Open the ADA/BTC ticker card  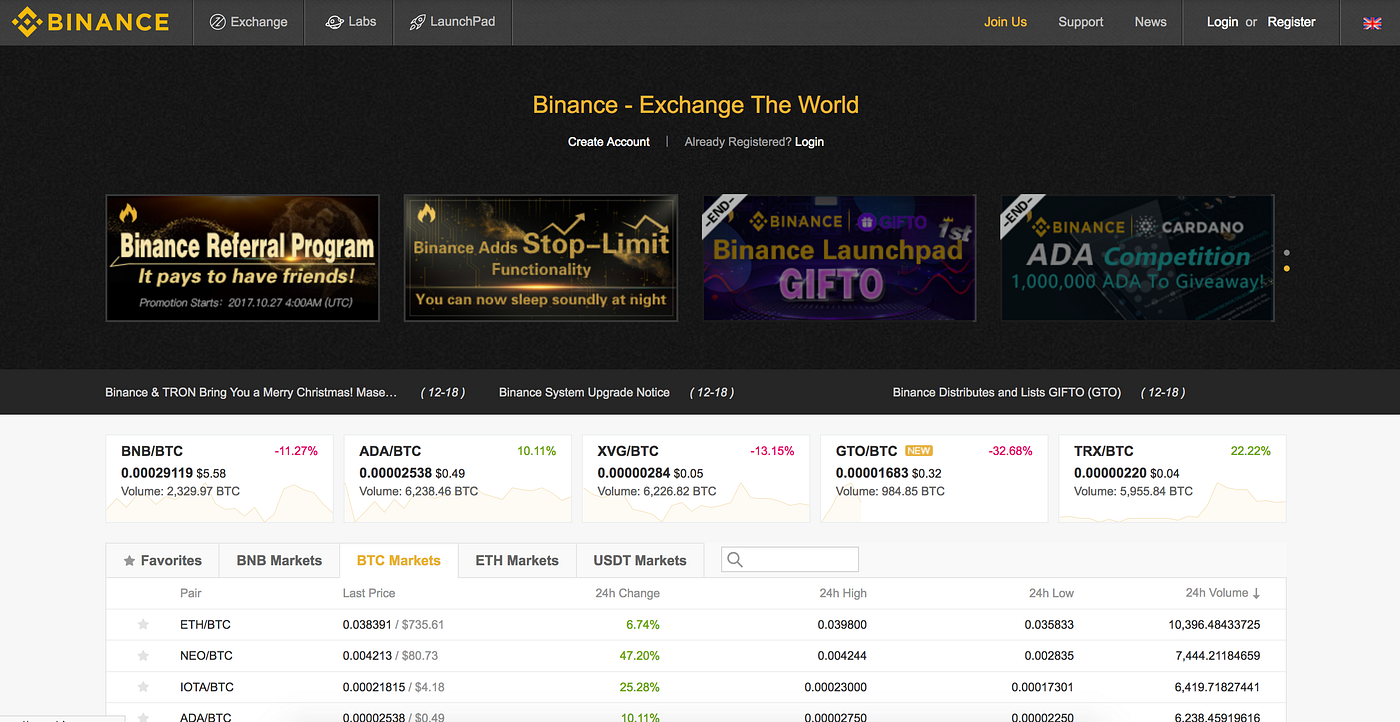click(x=457, y=478)
